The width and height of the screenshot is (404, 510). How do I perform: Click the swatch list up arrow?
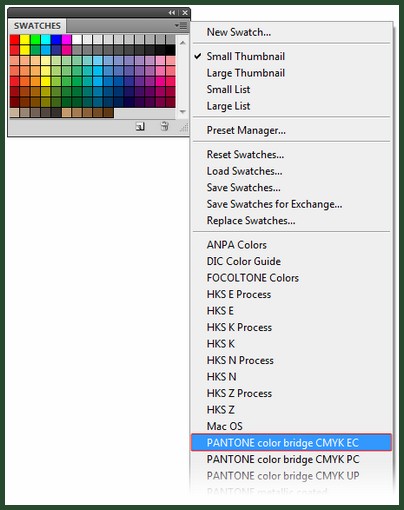(183, 43)
